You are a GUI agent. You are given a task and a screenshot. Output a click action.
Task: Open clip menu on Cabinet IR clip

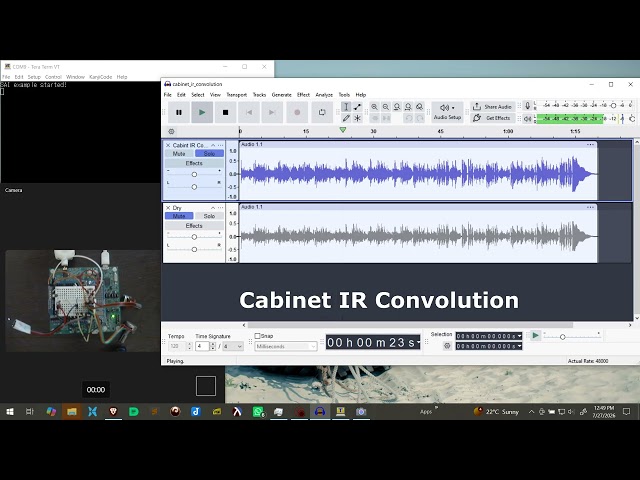(590, 144)
